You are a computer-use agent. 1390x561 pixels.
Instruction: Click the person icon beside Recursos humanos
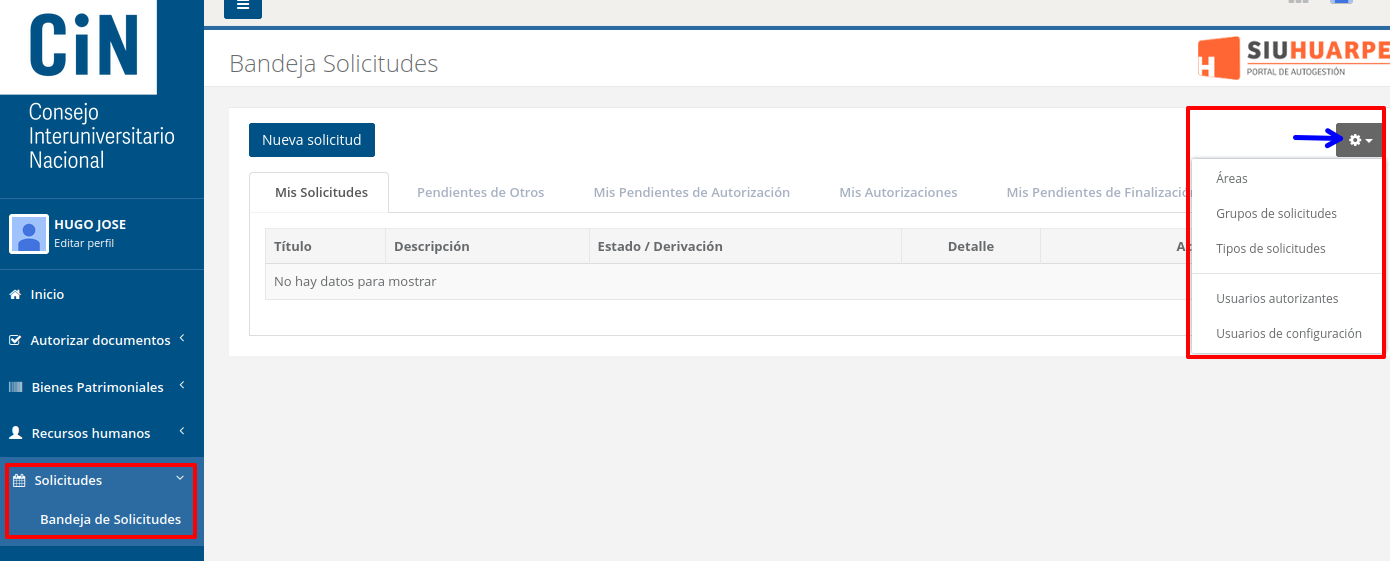click(15, 433)
